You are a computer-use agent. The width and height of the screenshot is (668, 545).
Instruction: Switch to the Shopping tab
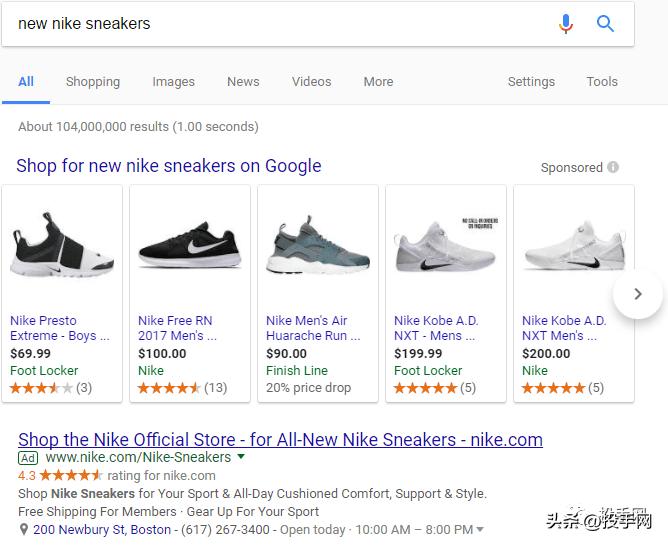point(93,82)
